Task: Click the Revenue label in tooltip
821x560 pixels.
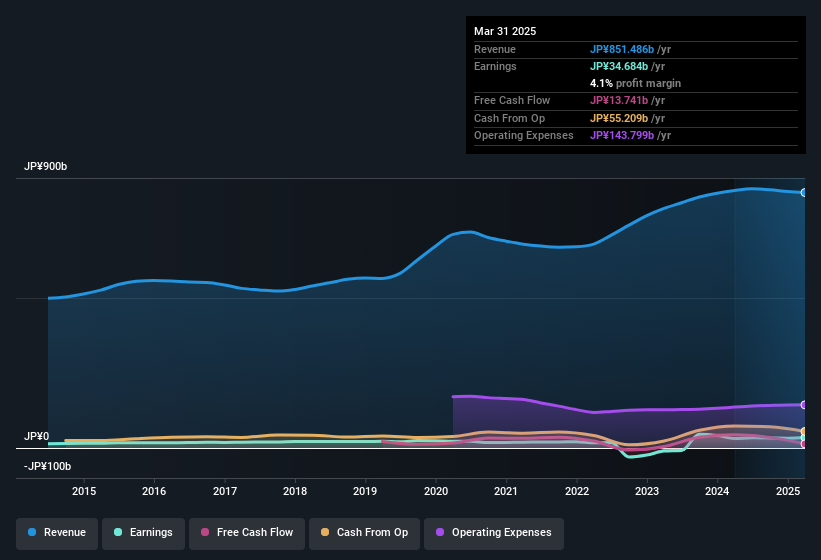Action: pyautogui.click(x=495, y=49)
